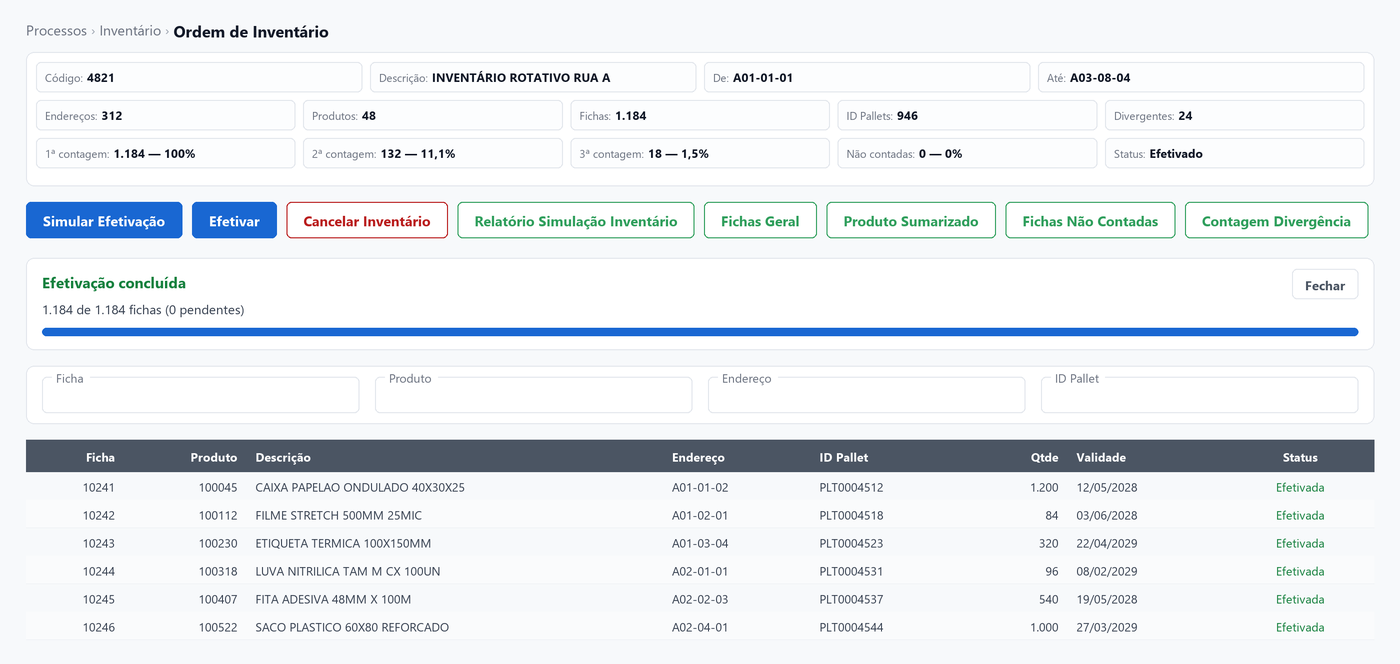Click the Código 4821 field
The width and height of the screenshot is (1400, 664).
click(199, 77)
